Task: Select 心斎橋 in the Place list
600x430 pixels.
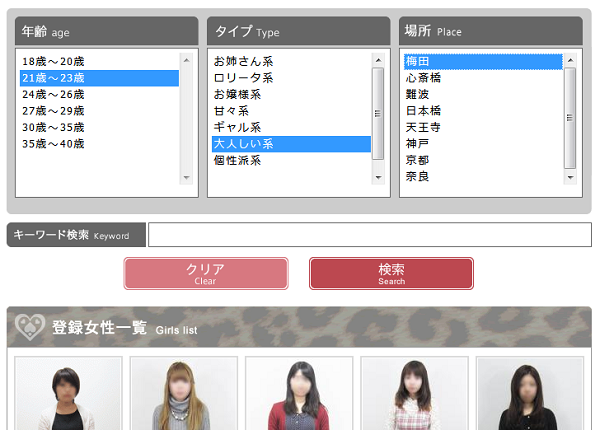Action: coord(423,78)
